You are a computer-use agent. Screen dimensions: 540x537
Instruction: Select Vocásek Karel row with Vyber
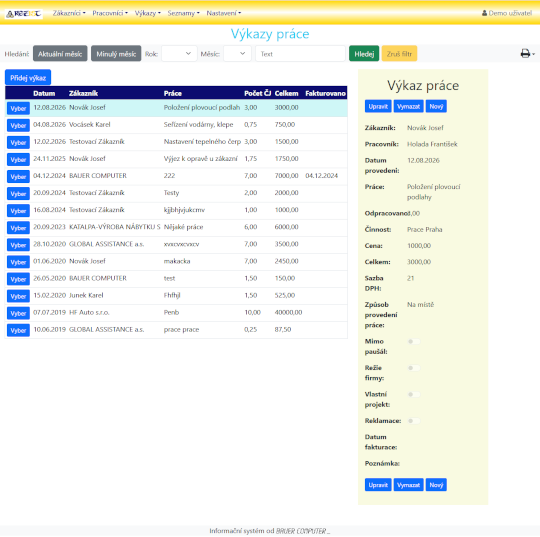click(18, 126)
